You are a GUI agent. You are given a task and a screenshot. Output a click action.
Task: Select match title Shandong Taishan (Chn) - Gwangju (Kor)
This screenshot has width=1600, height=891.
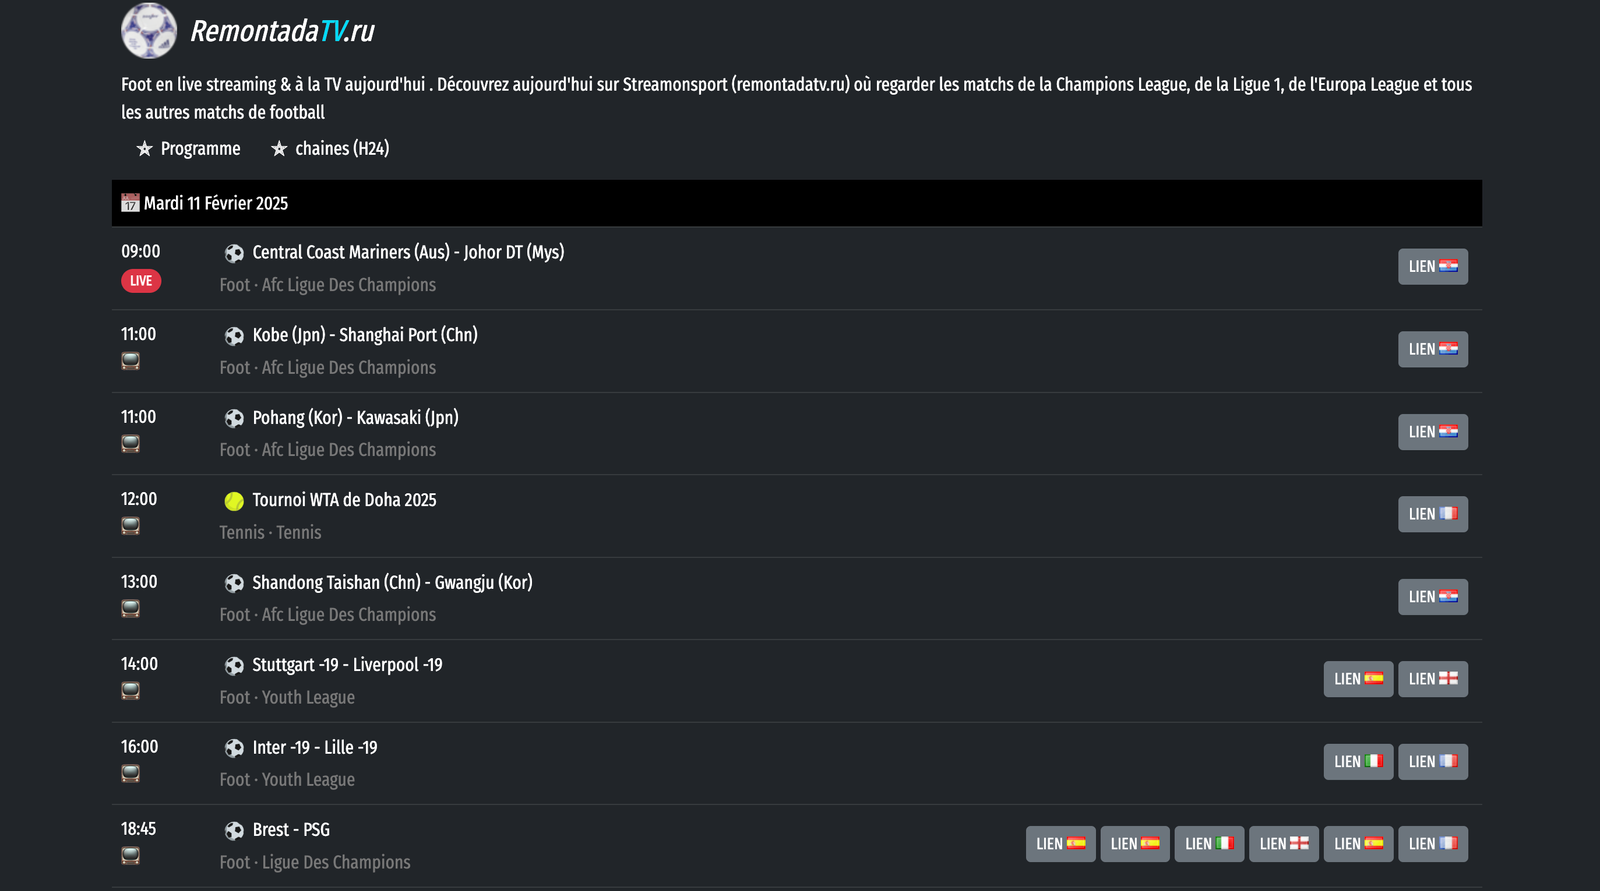click(x=392, y=582)
